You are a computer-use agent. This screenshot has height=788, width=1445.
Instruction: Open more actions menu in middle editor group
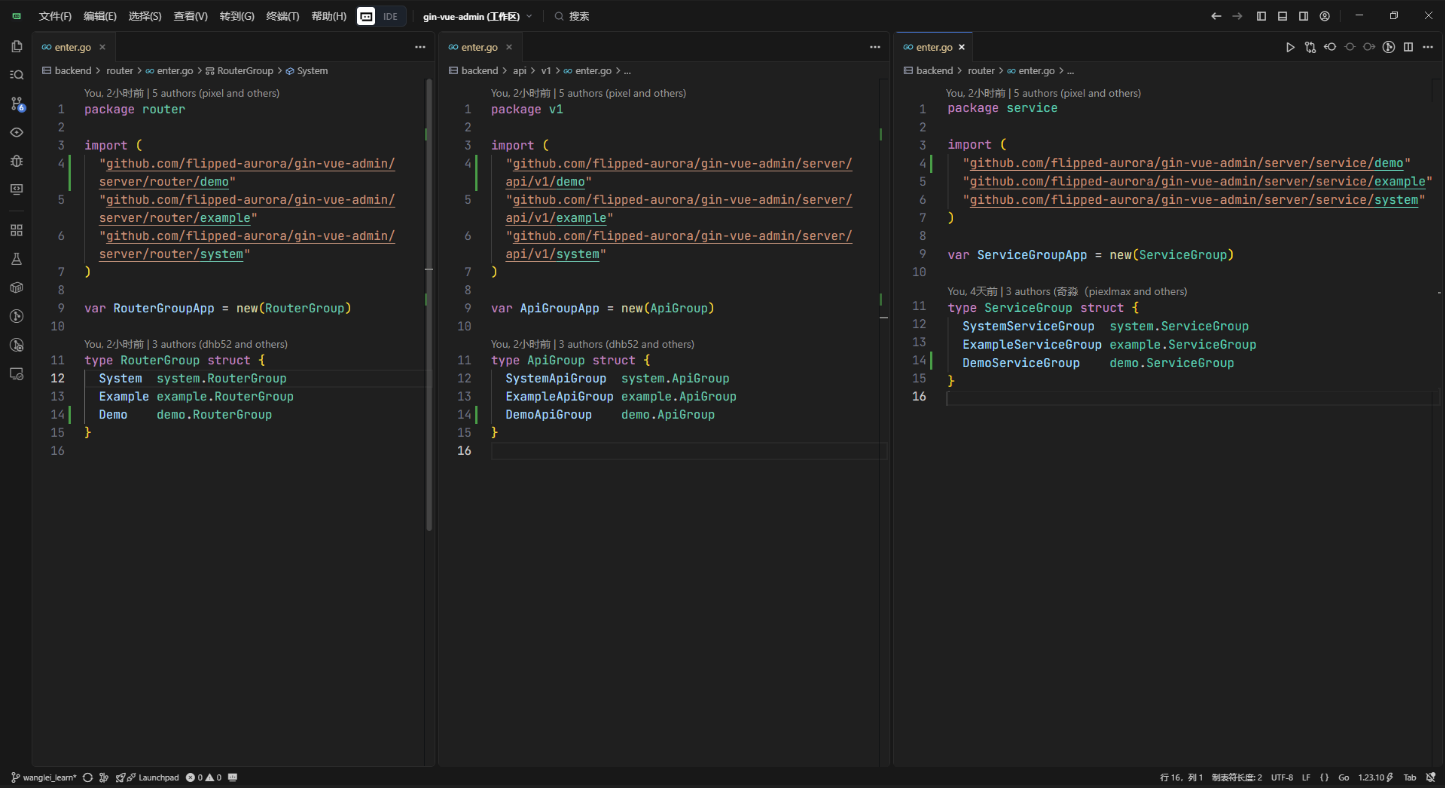coord(875,47)
